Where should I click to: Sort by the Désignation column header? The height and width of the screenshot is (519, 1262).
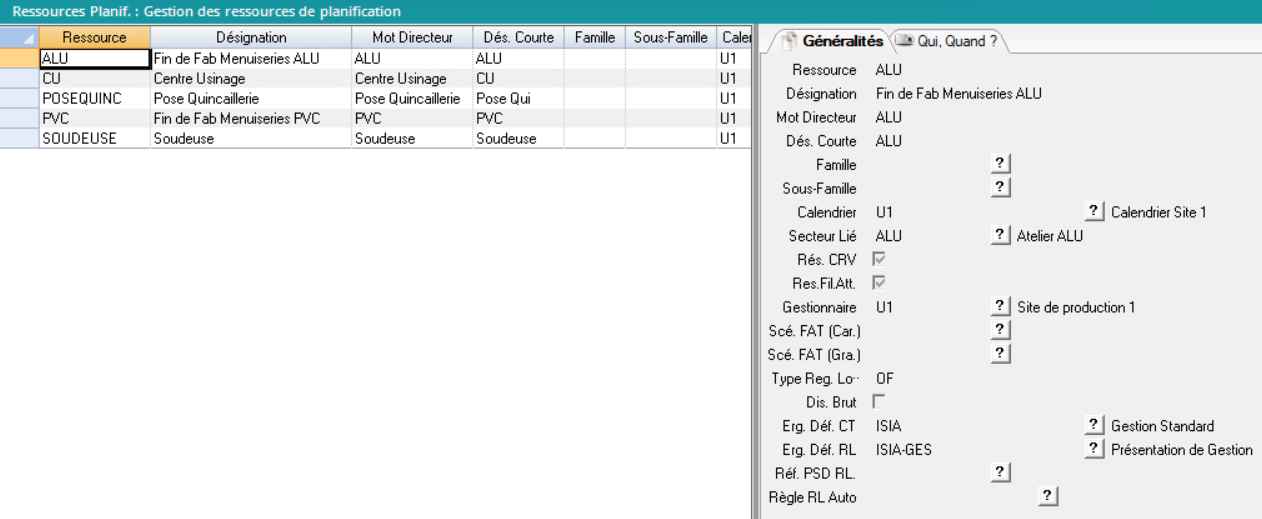tap(250, 37)
